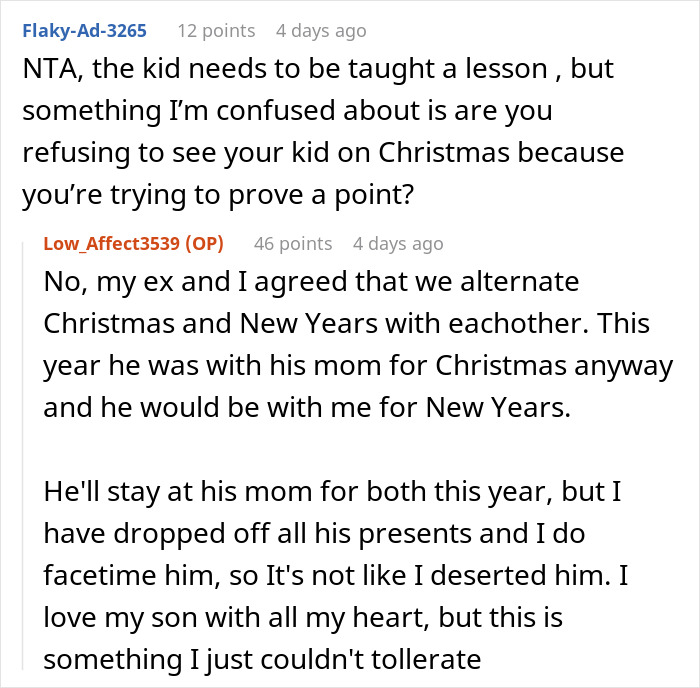Click the "46 points" score
Viewport: 700px width, 688px height.
pos(292,243)
